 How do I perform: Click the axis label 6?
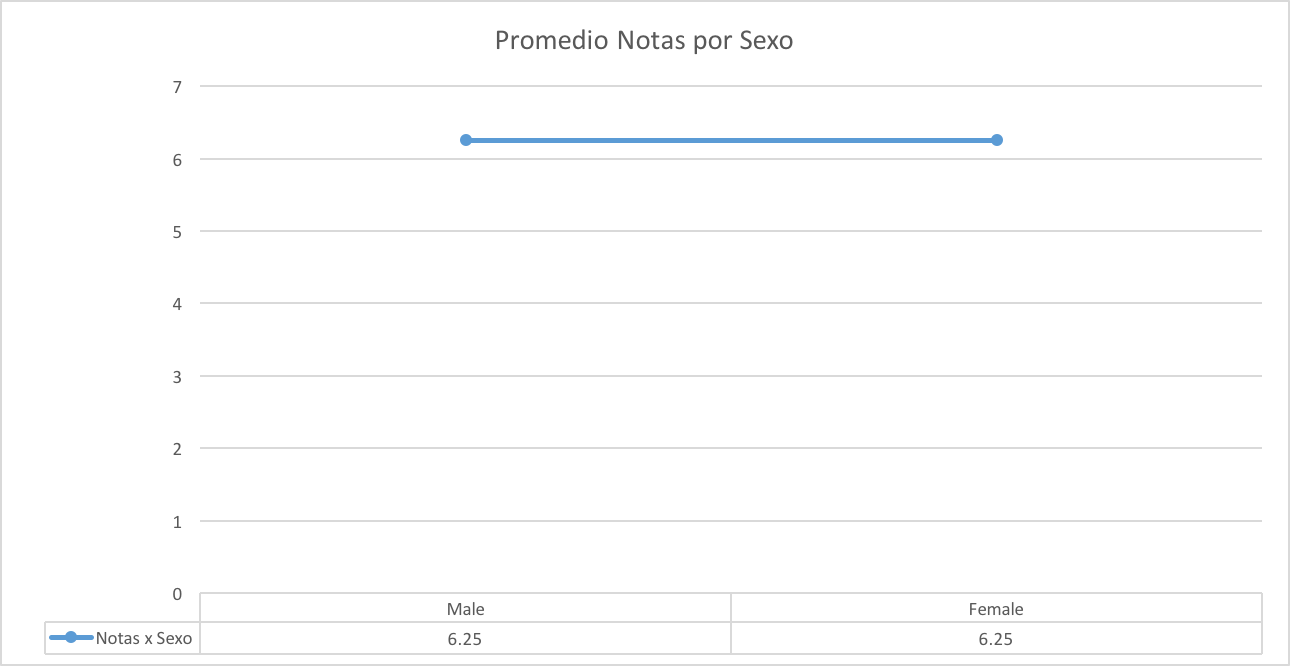pos(177,159)
